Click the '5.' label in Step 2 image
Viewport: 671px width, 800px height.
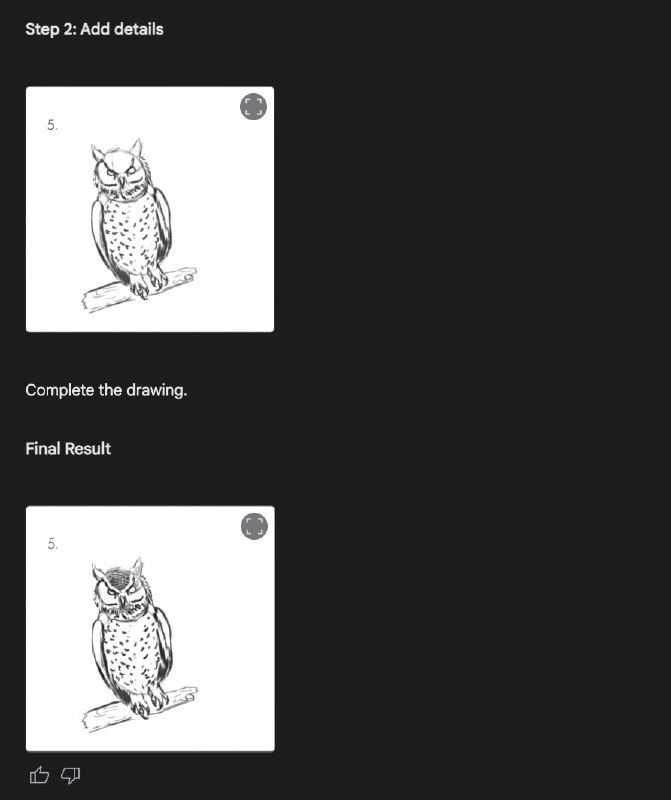coord(53,125)
